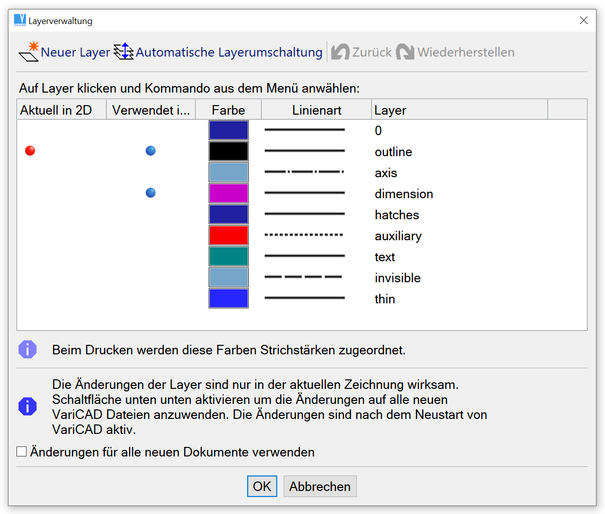This screenshot has height=514, width=605.
Task: Click the Neuer Layer icon
Action: point(29,51)
